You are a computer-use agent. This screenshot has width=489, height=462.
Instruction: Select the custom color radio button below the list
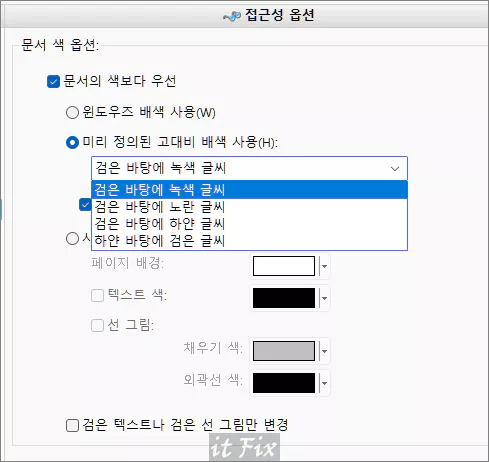coord(72,238)
